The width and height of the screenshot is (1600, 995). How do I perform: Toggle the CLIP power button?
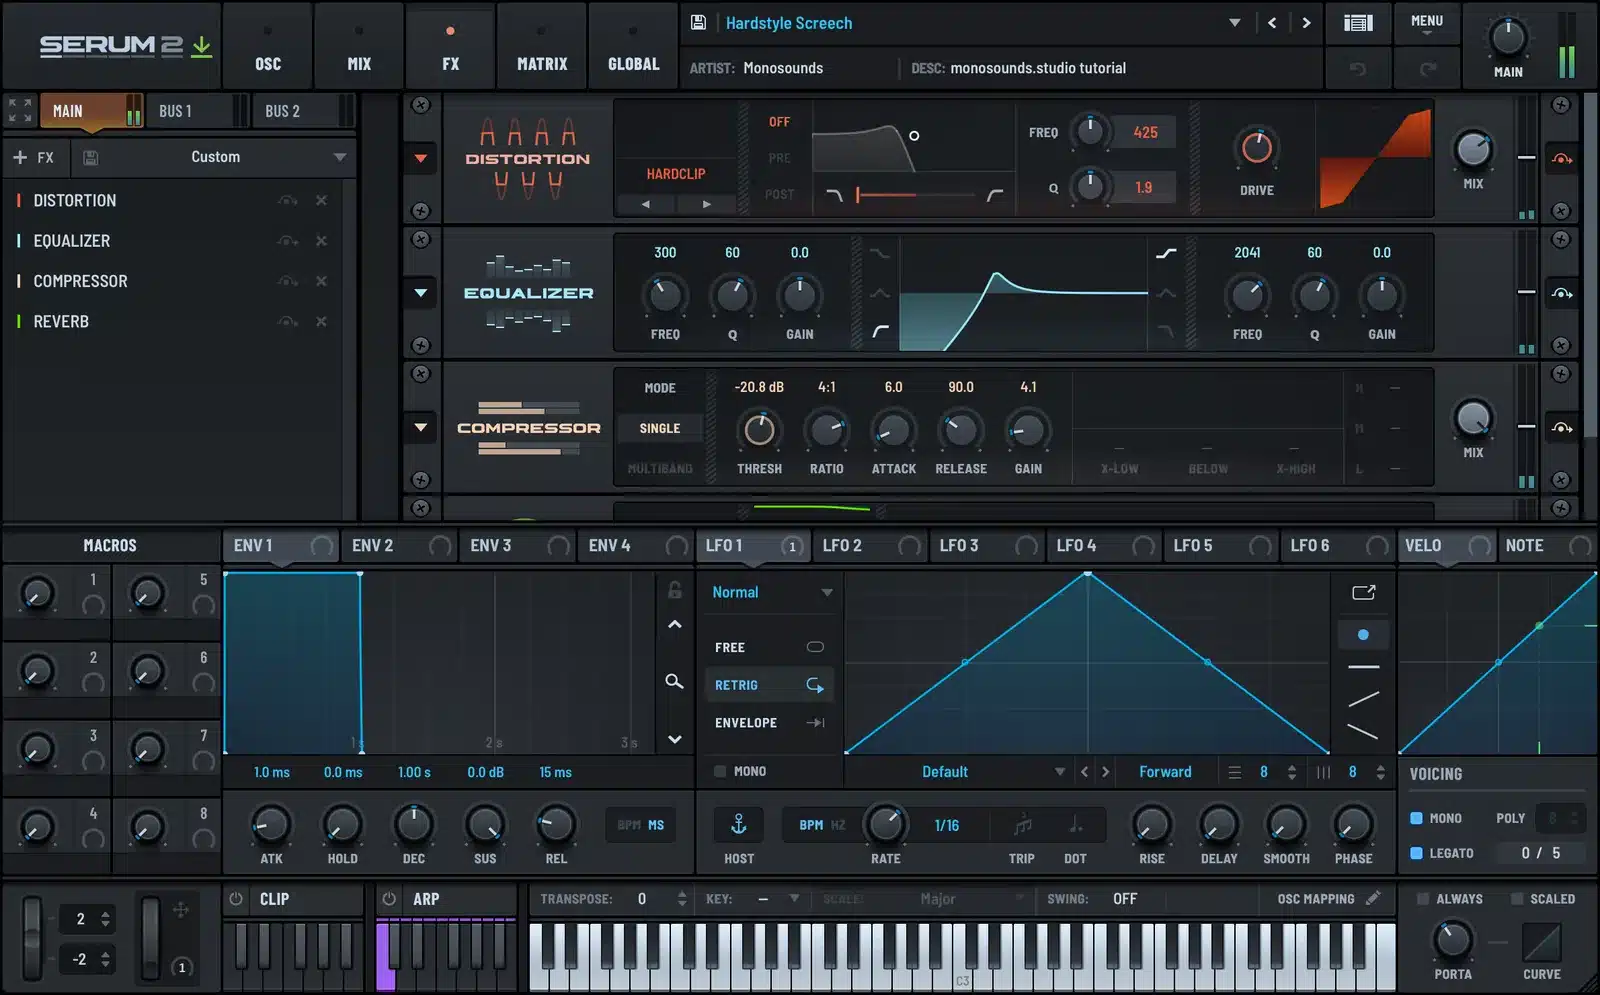point(236,899)
